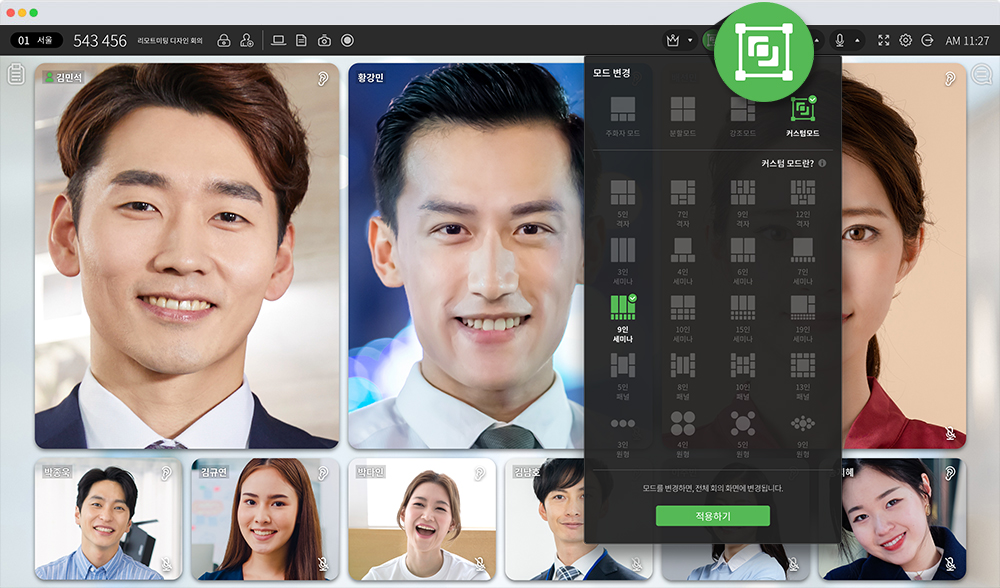Enter fullscreen with the expand icon
The height and width of the screenshot is (588, 1000).
coord(883,41)
